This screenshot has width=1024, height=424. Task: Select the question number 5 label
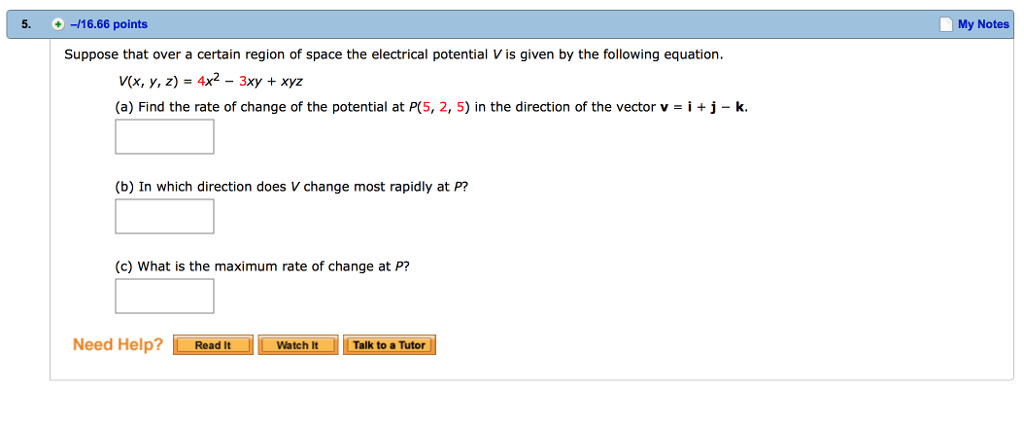(x=25, y=25)
